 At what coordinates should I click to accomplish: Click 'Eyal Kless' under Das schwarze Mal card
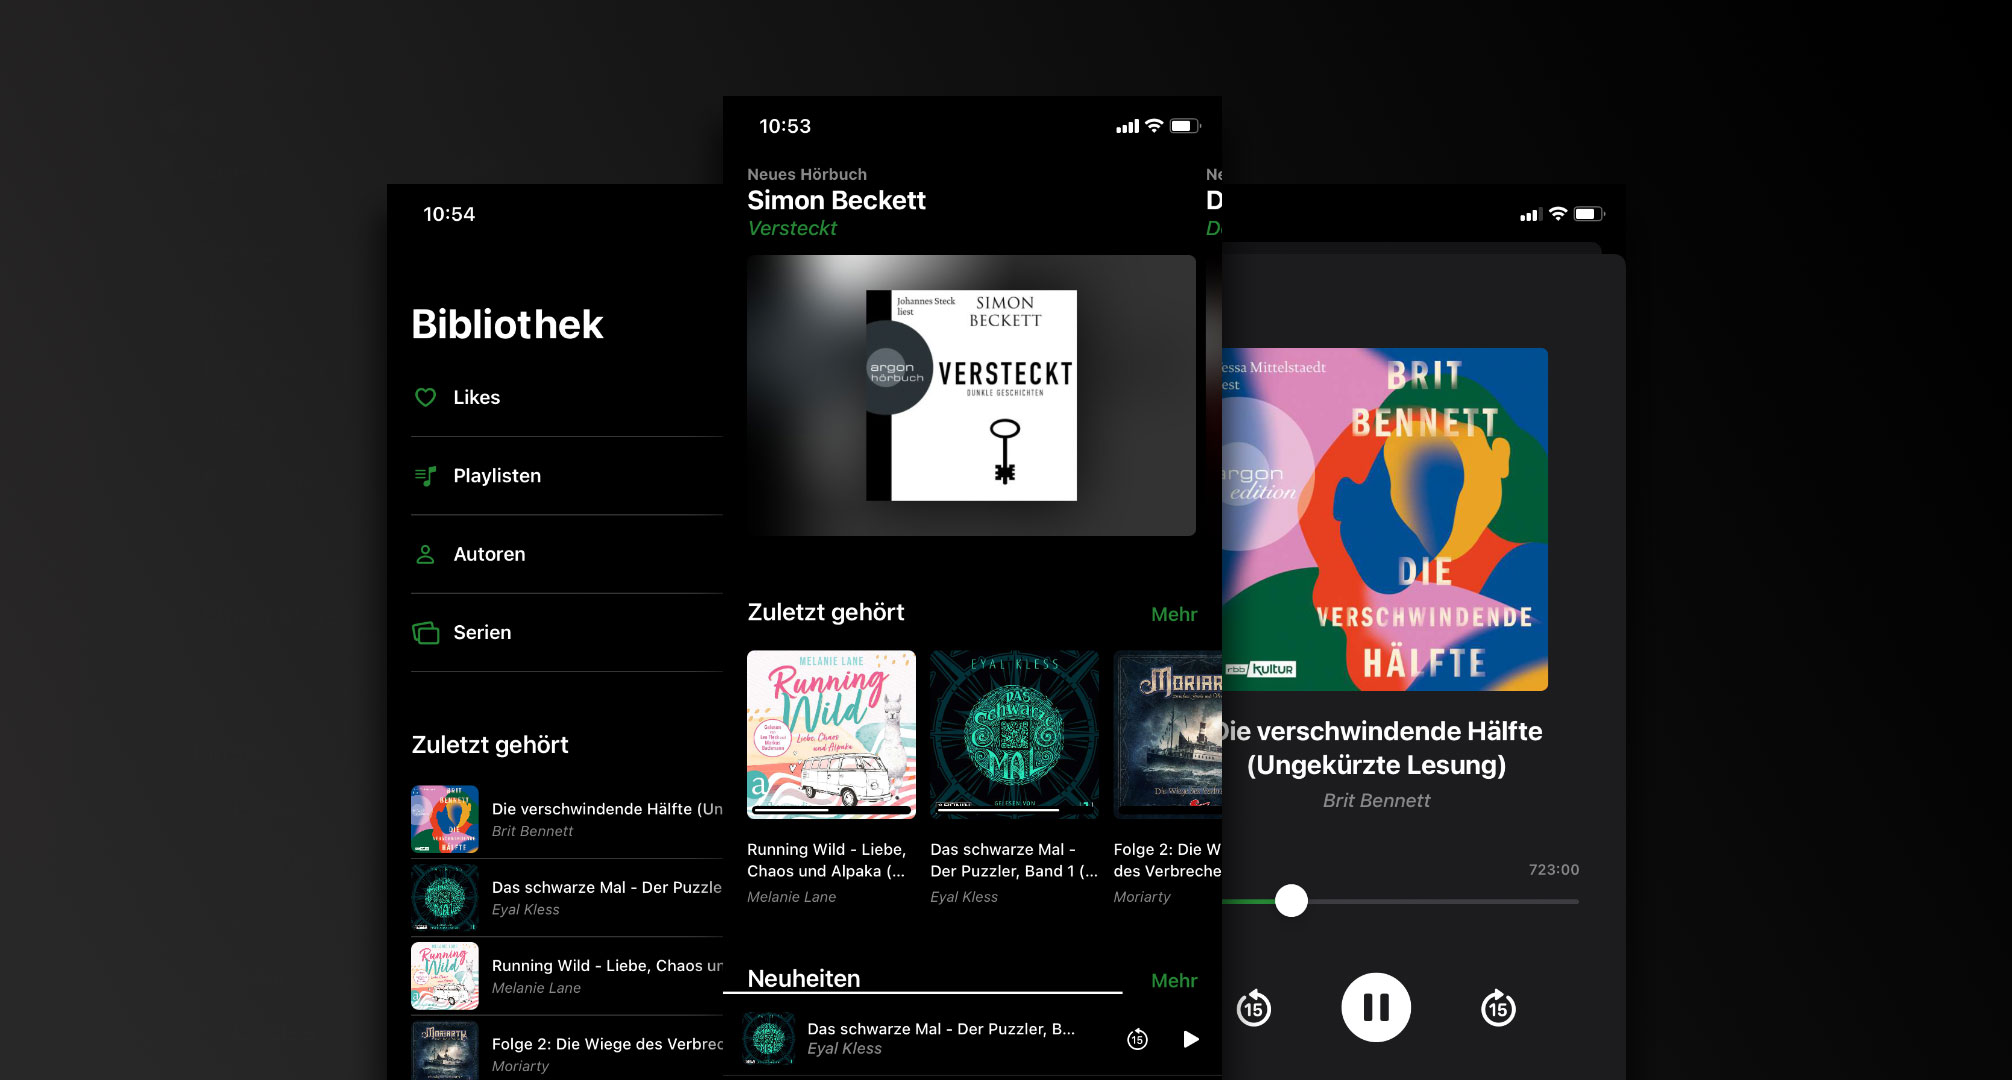[964, 897]
